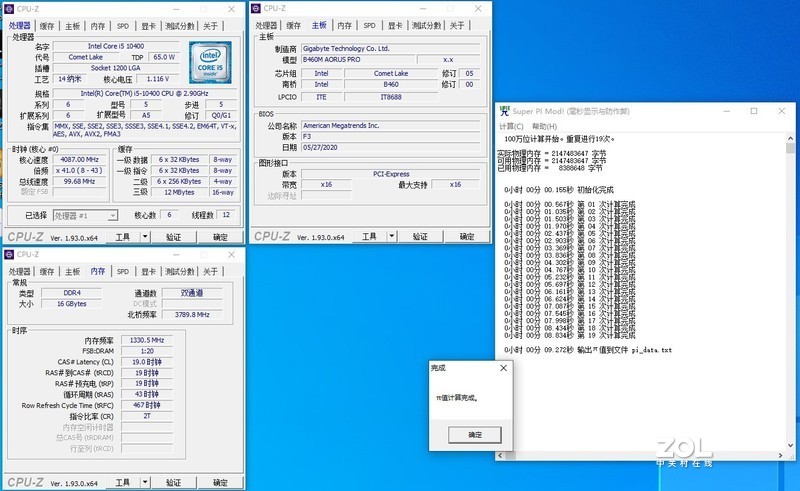The width and height of the screenshot is (800, 491).
Task: Click the CPU-Z app icon in the processor window title bar
Action: (x=9, y=9)
